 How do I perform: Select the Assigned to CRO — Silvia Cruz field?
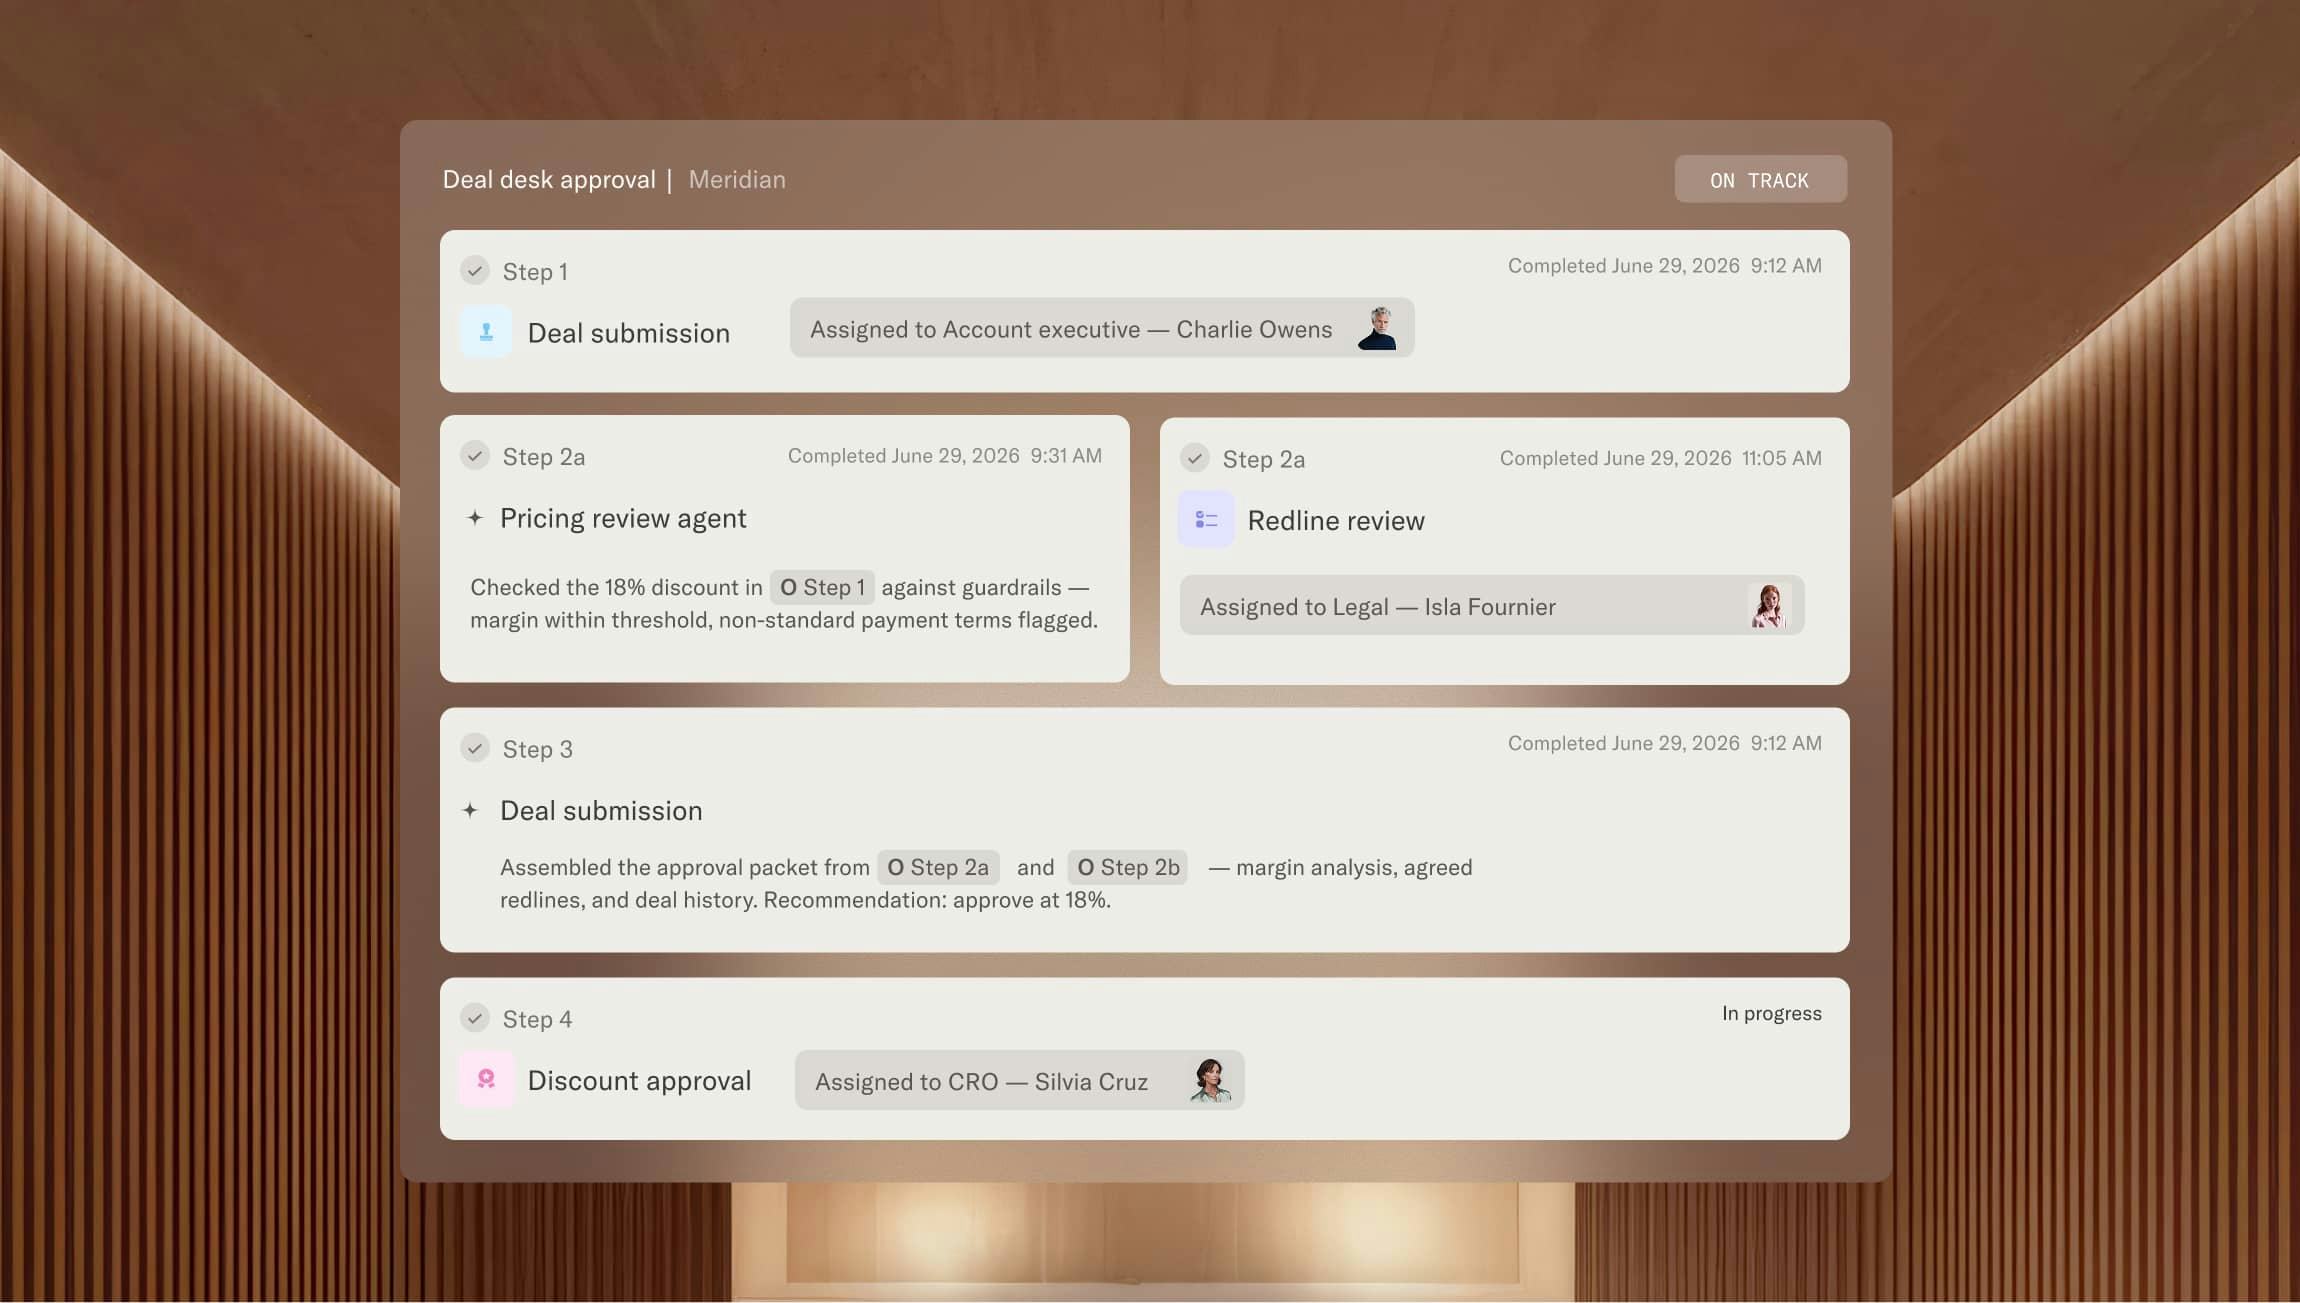click(x=1019, y=1080)
